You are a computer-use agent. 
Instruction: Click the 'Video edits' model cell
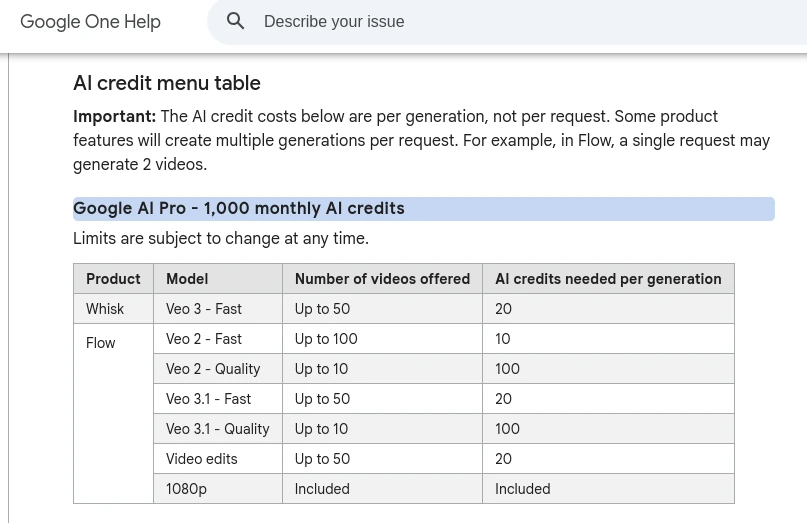[218, 459]
